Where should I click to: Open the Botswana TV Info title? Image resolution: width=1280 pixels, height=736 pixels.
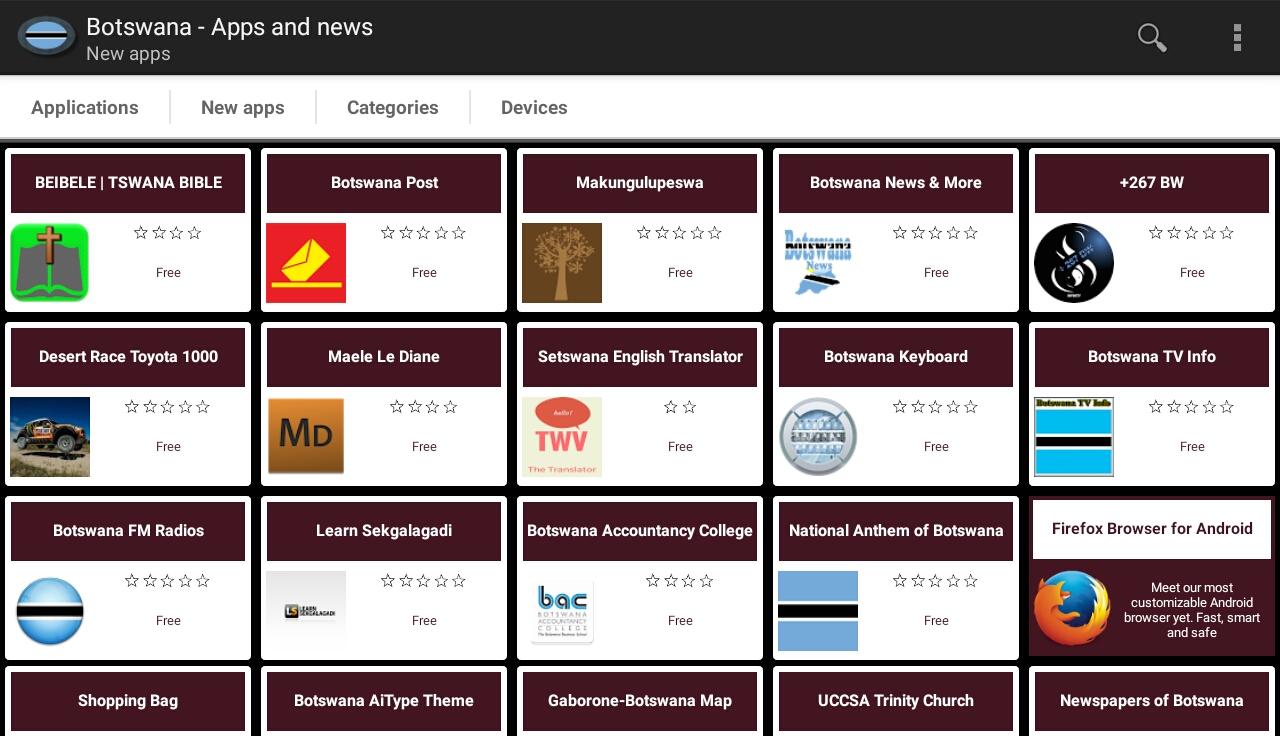tap(1152, 357)
